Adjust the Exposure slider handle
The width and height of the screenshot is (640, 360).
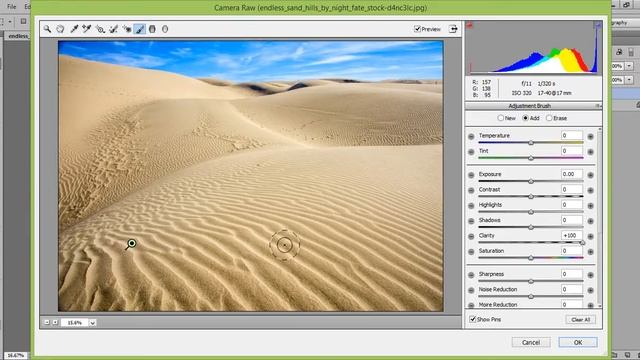tap(531, 181)
